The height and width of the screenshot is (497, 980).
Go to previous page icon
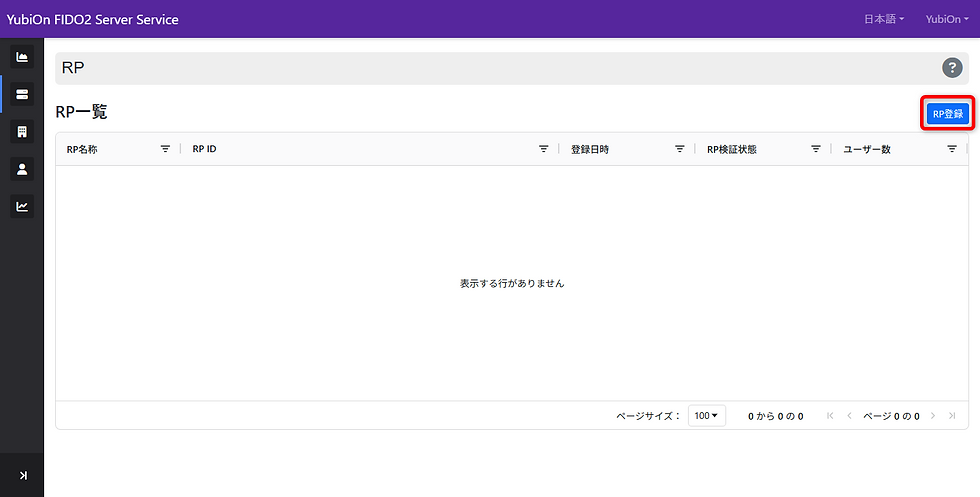point(849,416)
